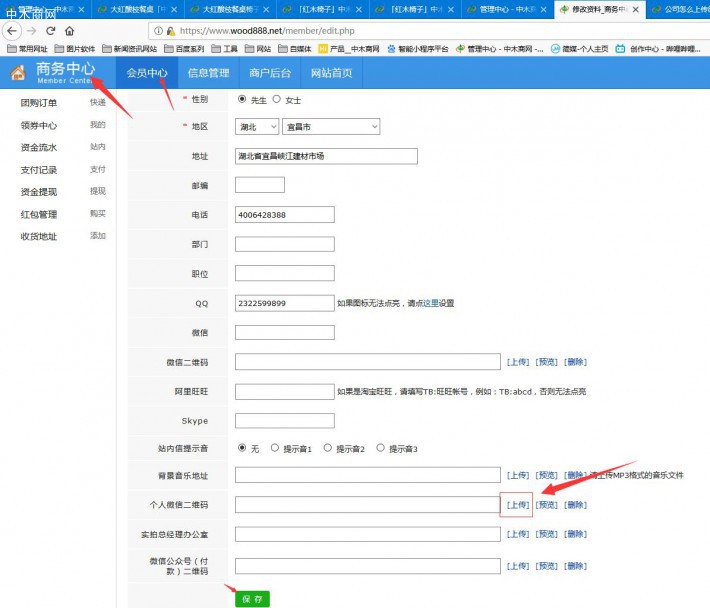The width and height of the screenshot is (710, 608).
Task: Click the address bar lock icon
Action: tap(171, 31)
